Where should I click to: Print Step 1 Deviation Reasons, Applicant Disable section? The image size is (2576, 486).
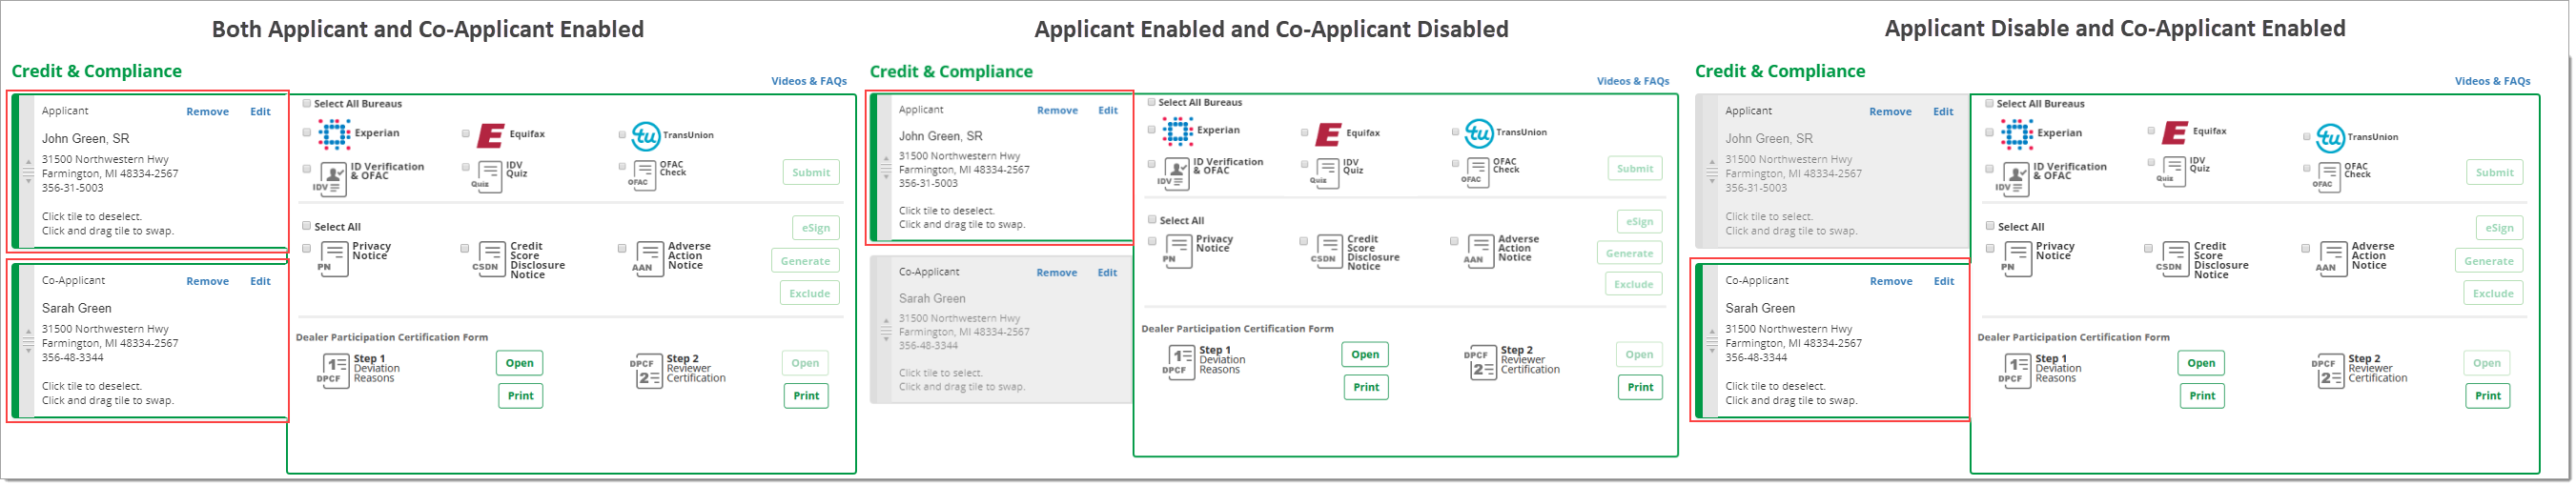click(x=2202, y=396)
